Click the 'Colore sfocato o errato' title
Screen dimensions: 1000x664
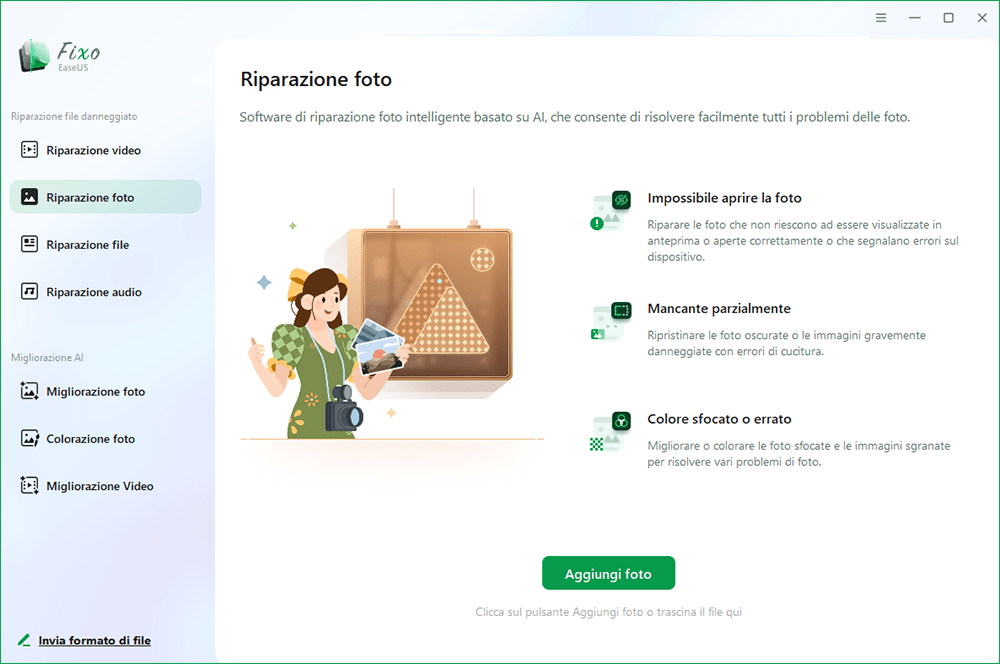coord(719,418)
